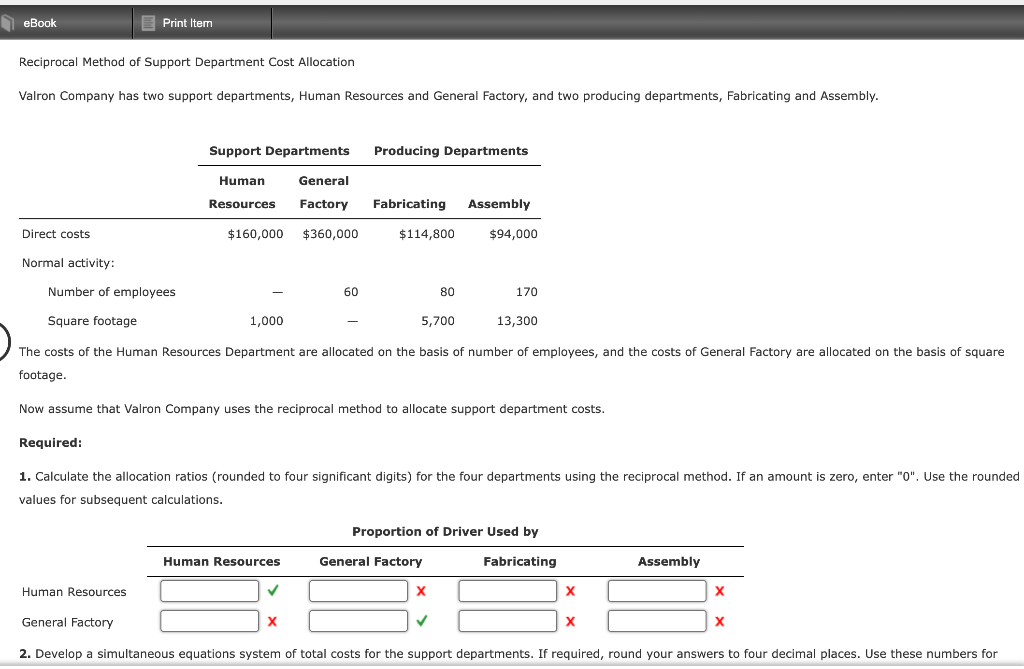This screenshot has height=669, width=1024.
Task: Click the Fabricating proportion field for General Factory
Action: click(507, 621)
